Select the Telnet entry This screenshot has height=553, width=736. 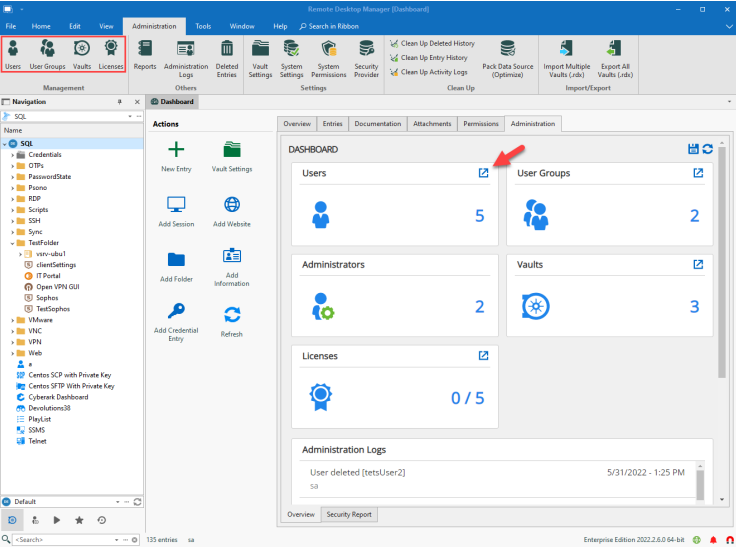[37, 441]
